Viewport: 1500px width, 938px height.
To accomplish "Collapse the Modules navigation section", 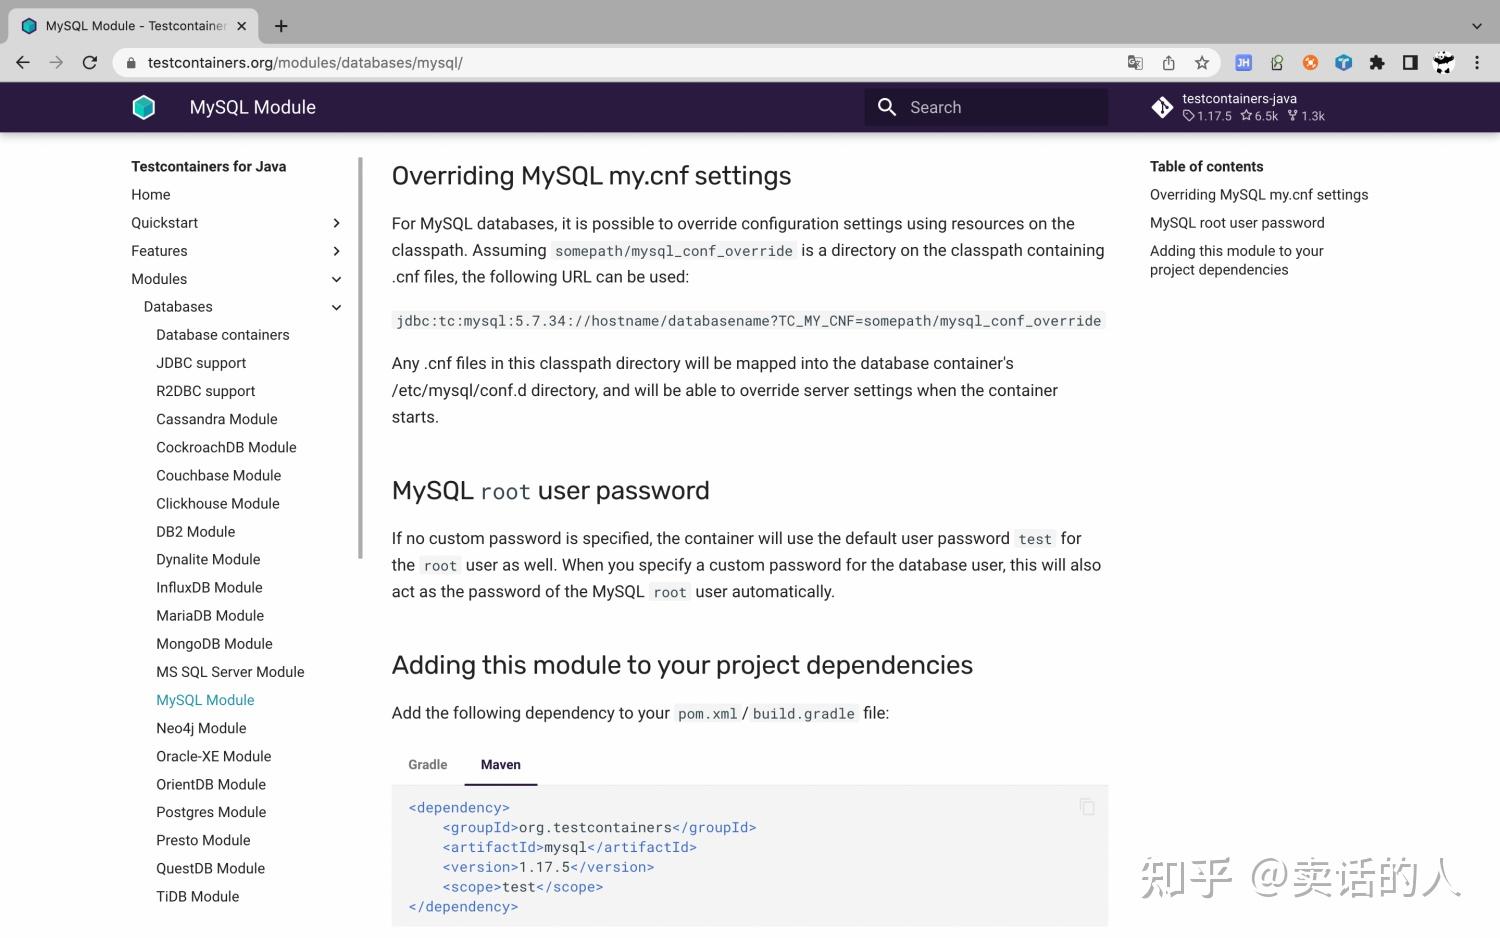I will tap(336, 279).
